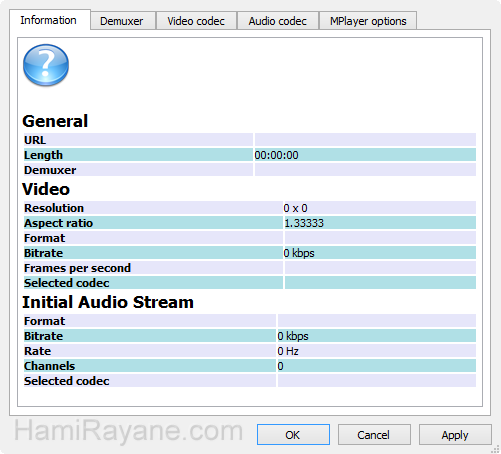Click the Length row label
501x454 pixels.
43,155
